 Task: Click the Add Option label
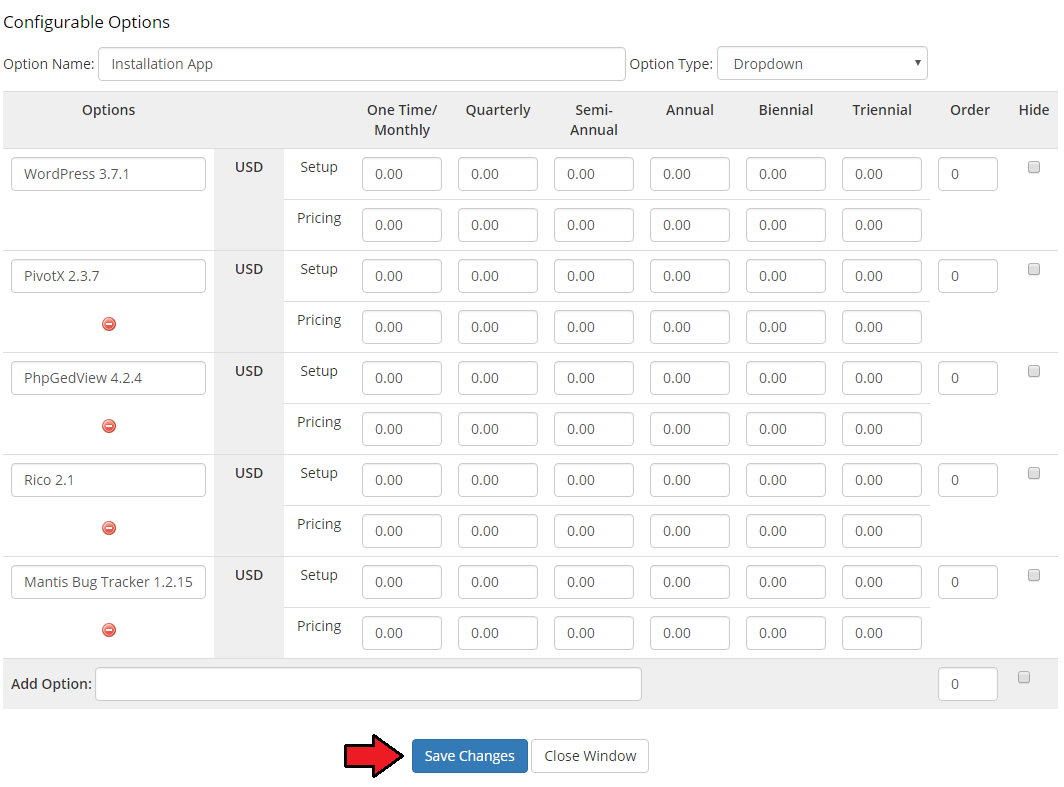[x=51, y=684]
